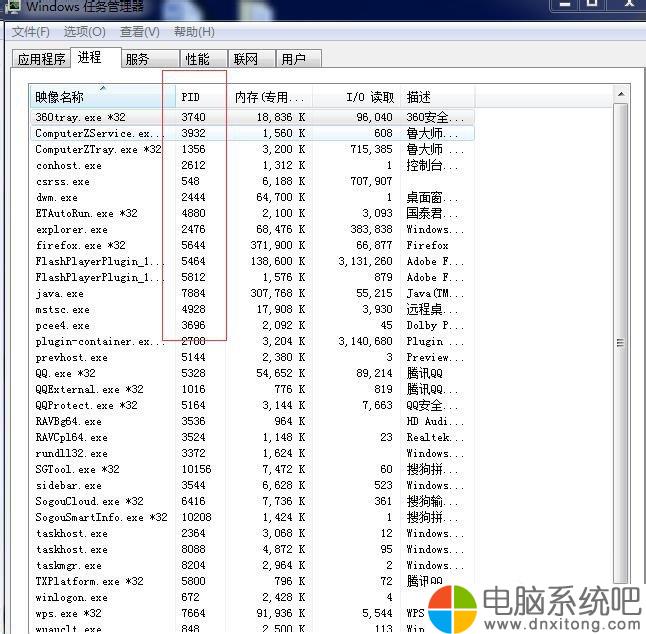Viewport: 646px width, 634px height.
Task: Switch to the 用户 tab
Action: [x=299, y=59]
